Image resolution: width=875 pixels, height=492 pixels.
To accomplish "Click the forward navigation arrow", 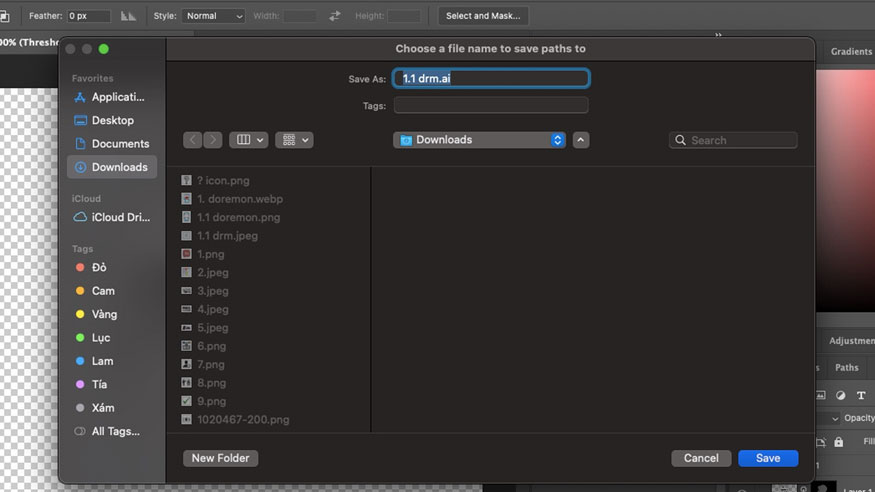I will (213, 140).
